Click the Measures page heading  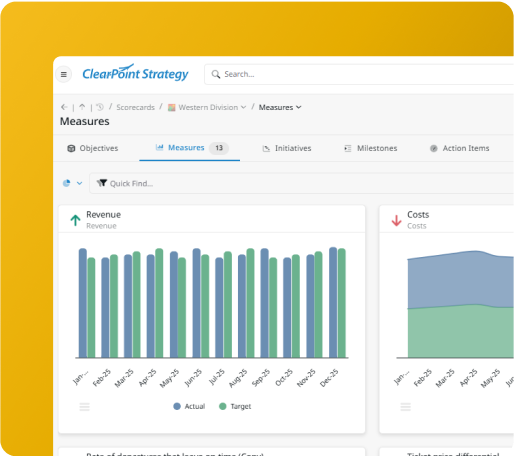(x=85, y=121)
